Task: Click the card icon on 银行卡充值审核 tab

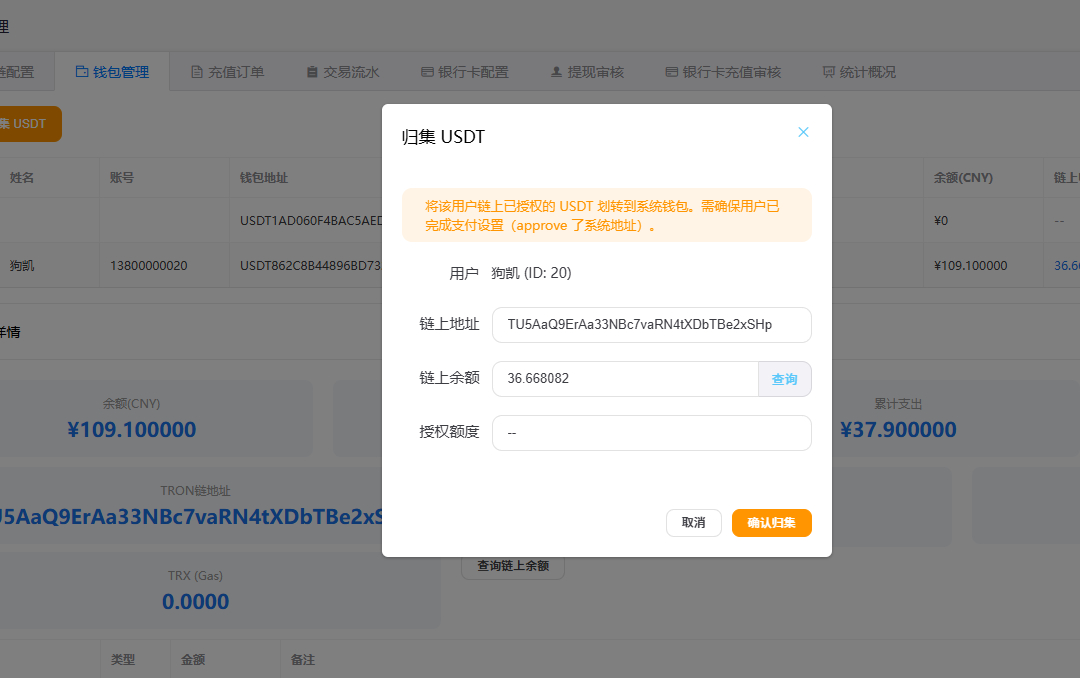Action: click(672, 72)
